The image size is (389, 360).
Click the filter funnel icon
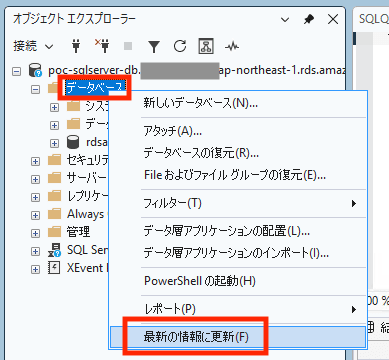(x=154, y=46)
